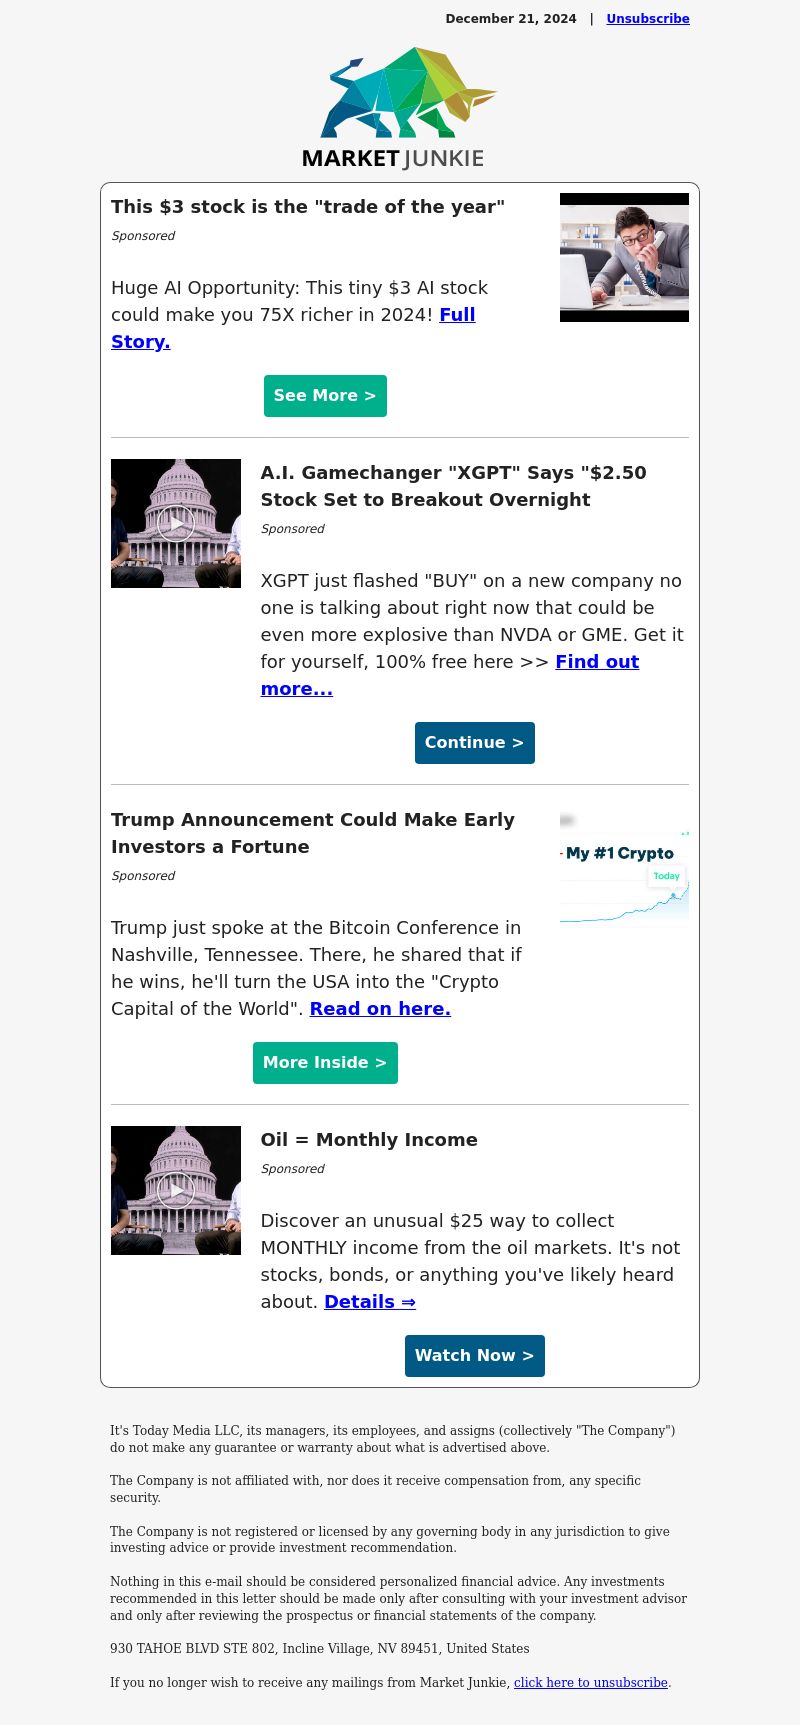Image resolution: width=800 pixels, height=1725 pixels.
Task: Click the See More > button
Action: click(325, 396)
